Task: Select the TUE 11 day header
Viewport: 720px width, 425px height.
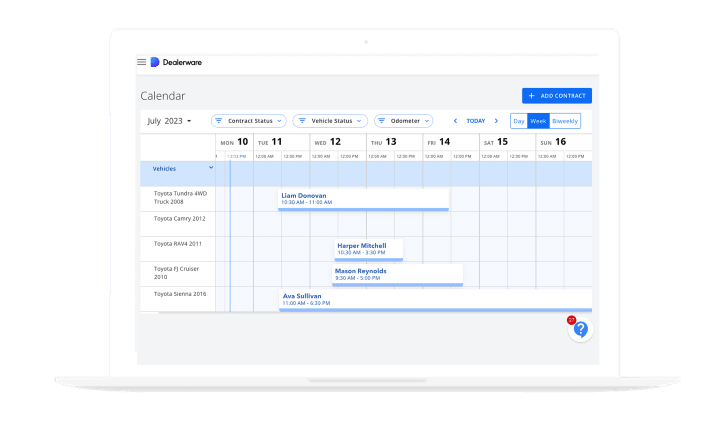Action: [270, 142]
